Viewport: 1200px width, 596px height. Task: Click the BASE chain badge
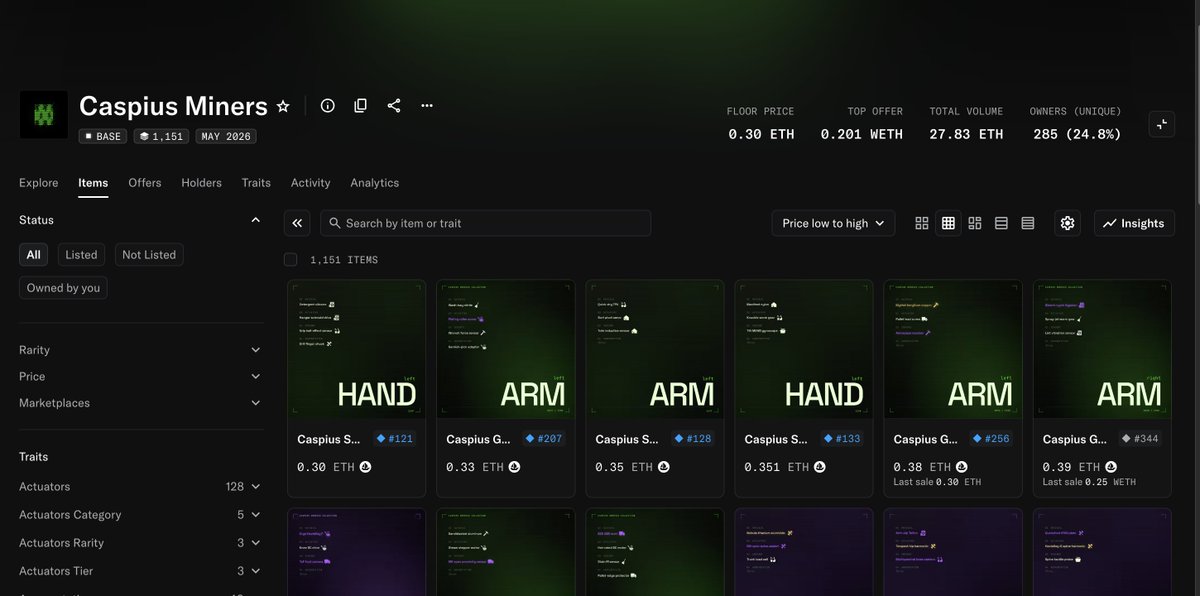103,136
